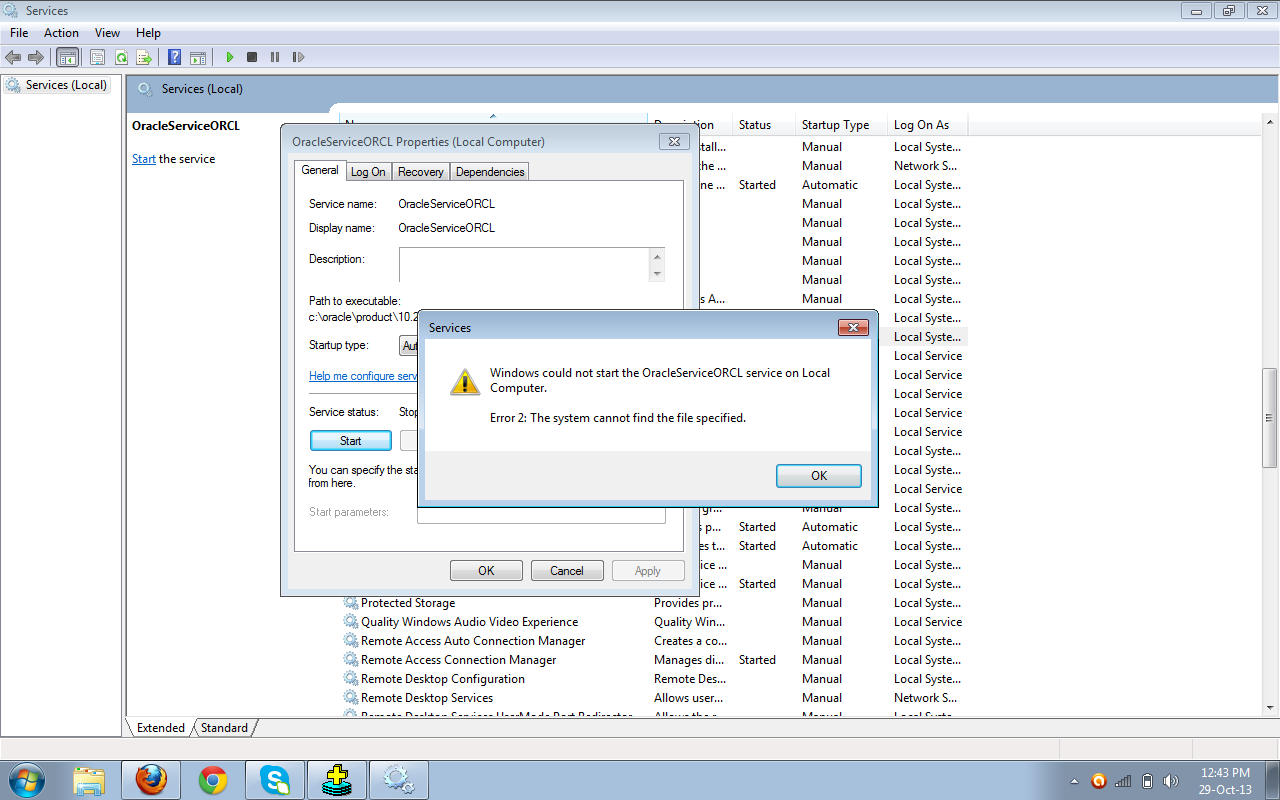This screenshot has height=800, width=1280.
Task: Open the Log On tab in Properties
Action: point(368,172)
